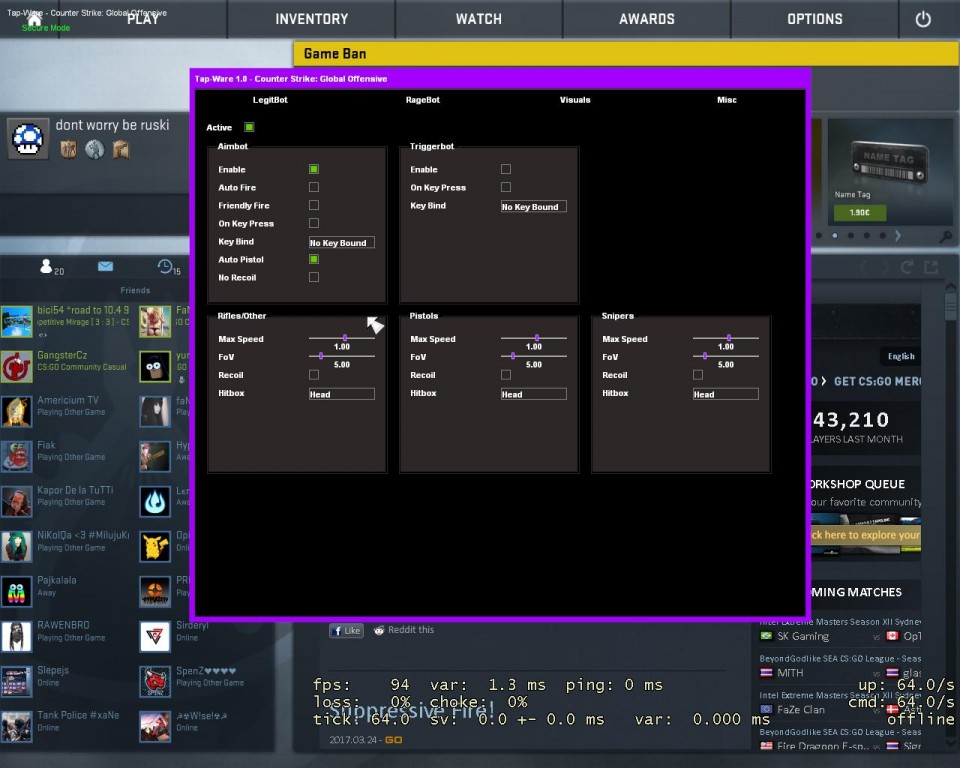This screenshot has height=768, width=960.
Task: Open the OPTIONS menu
Action: (815, 19)
